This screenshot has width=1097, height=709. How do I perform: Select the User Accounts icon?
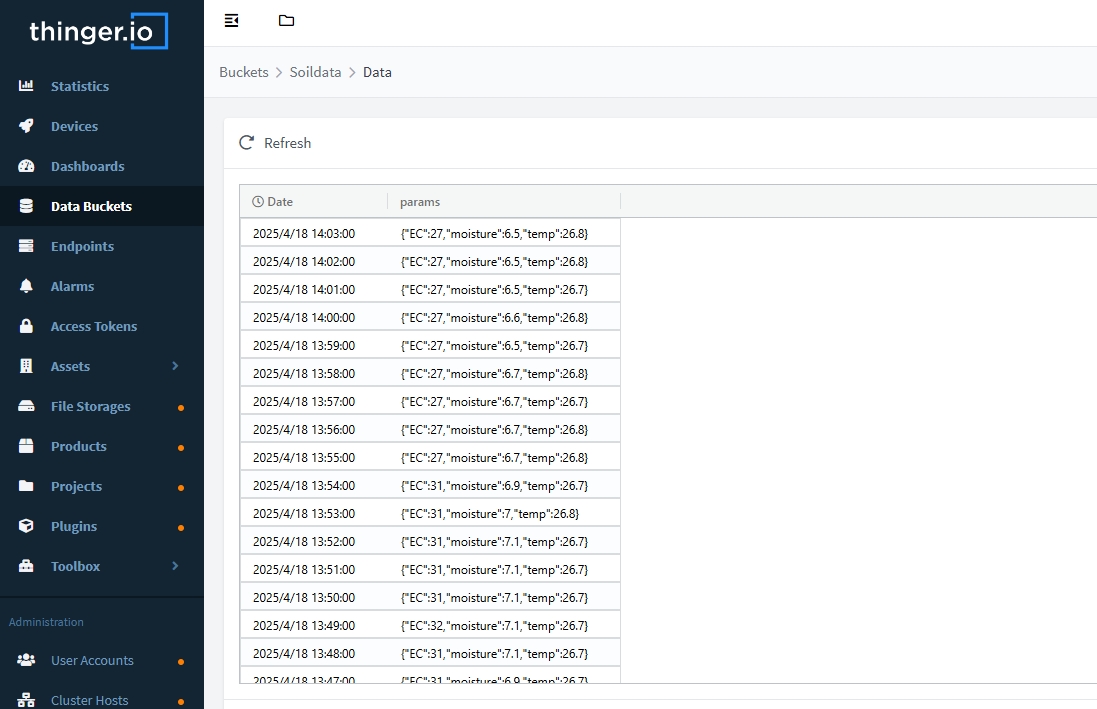pos(25,660)
